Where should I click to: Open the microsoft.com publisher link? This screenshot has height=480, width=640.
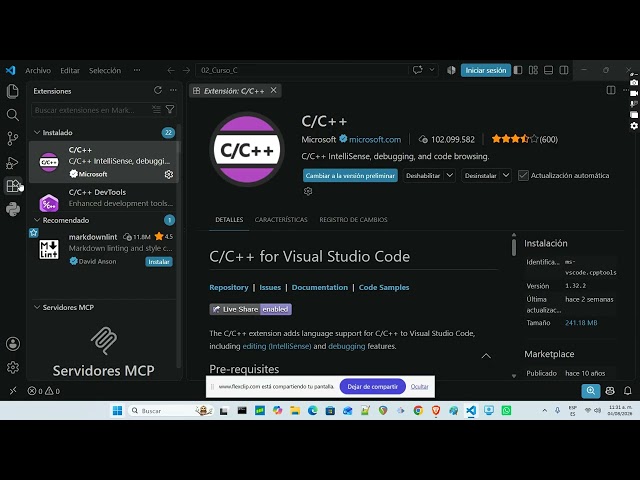tap(375, 139)
